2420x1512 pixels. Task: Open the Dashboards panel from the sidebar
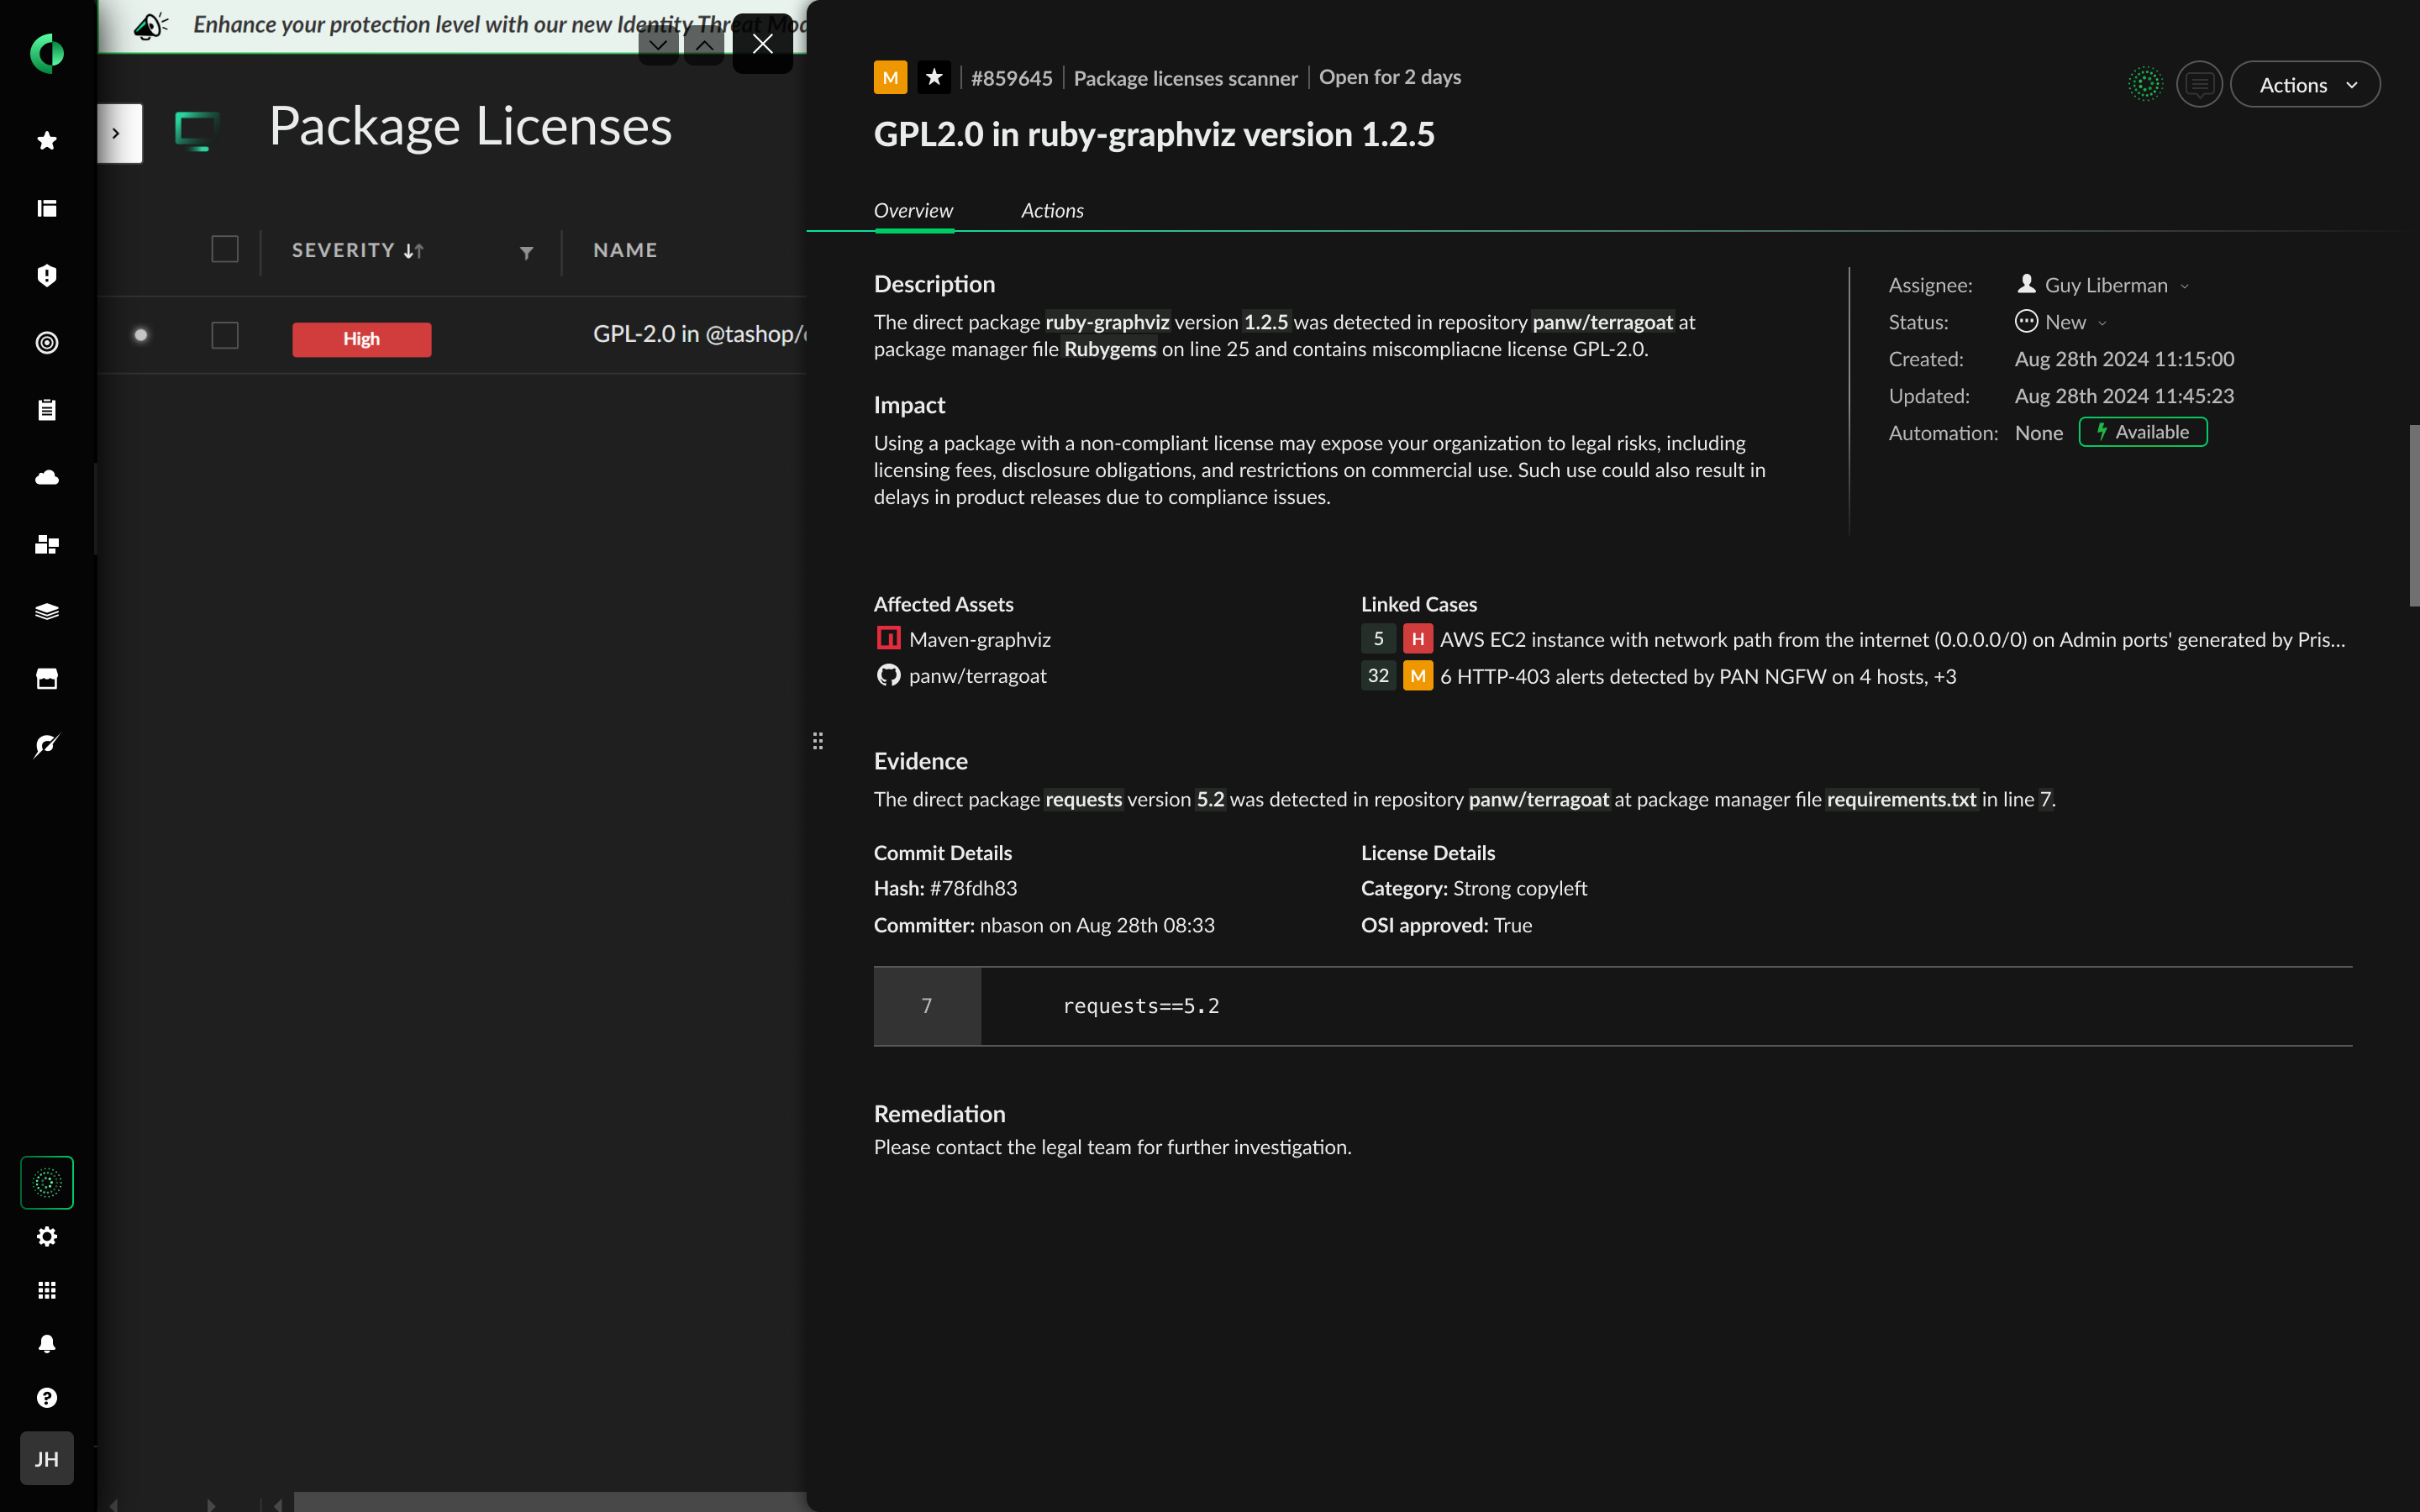46,208
